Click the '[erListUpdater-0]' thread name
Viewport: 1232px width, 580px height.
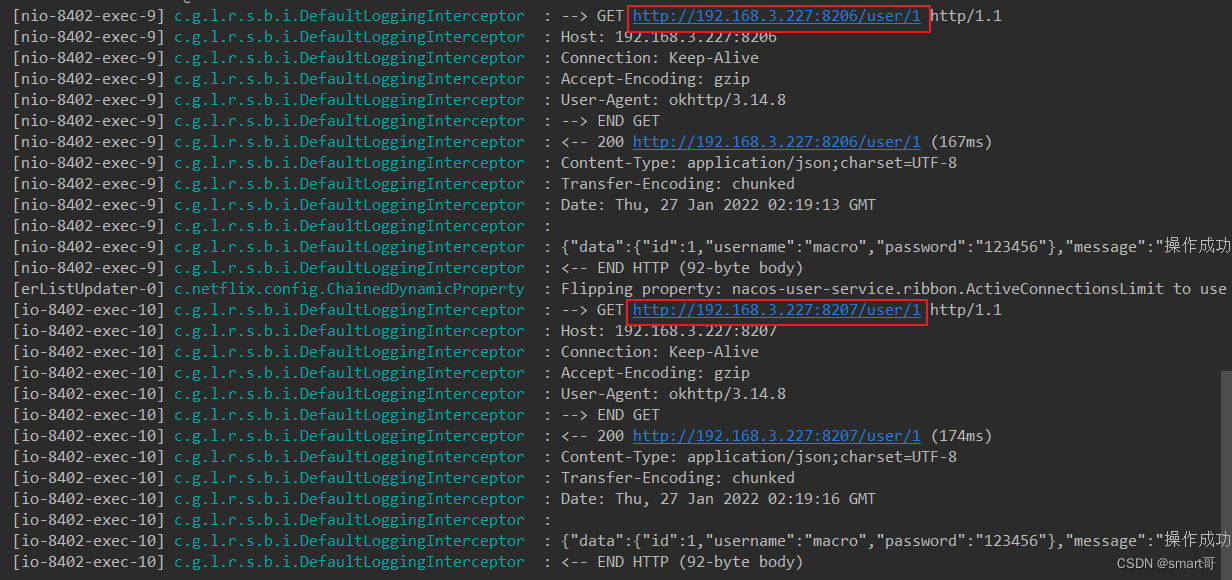[87, 289]
